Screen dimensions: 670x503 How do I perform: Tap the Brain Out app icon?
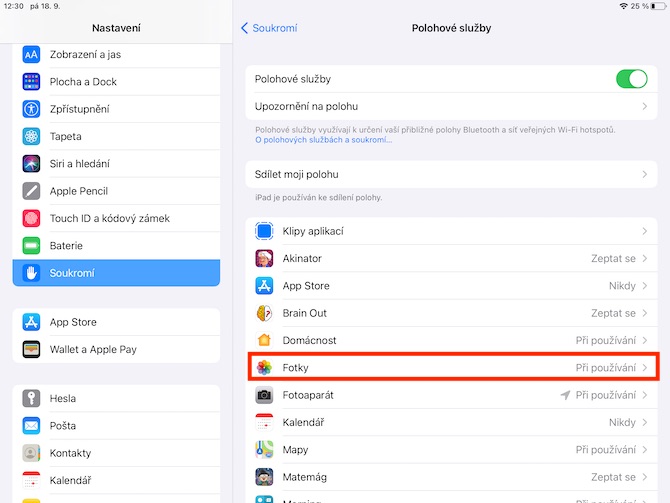264,313
